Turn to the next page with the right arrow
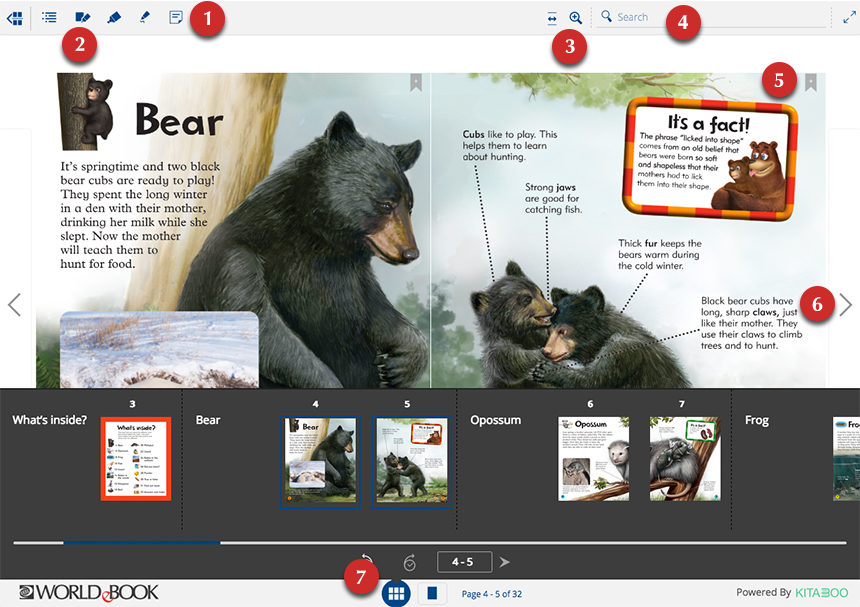 coord(845,304)
